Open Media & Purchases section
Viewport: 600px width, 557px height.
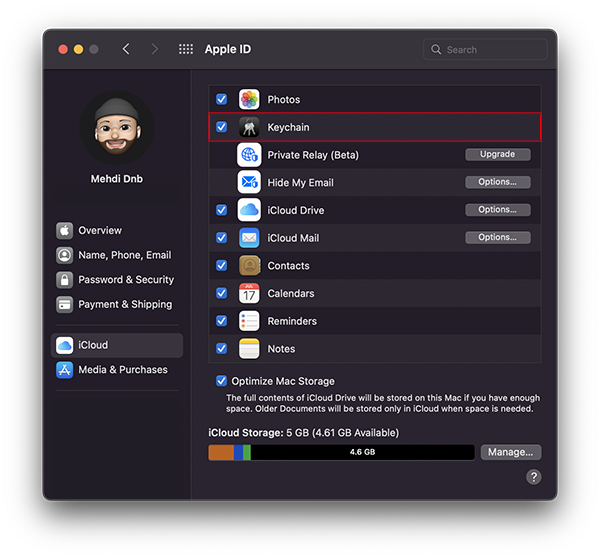(117, 370)
